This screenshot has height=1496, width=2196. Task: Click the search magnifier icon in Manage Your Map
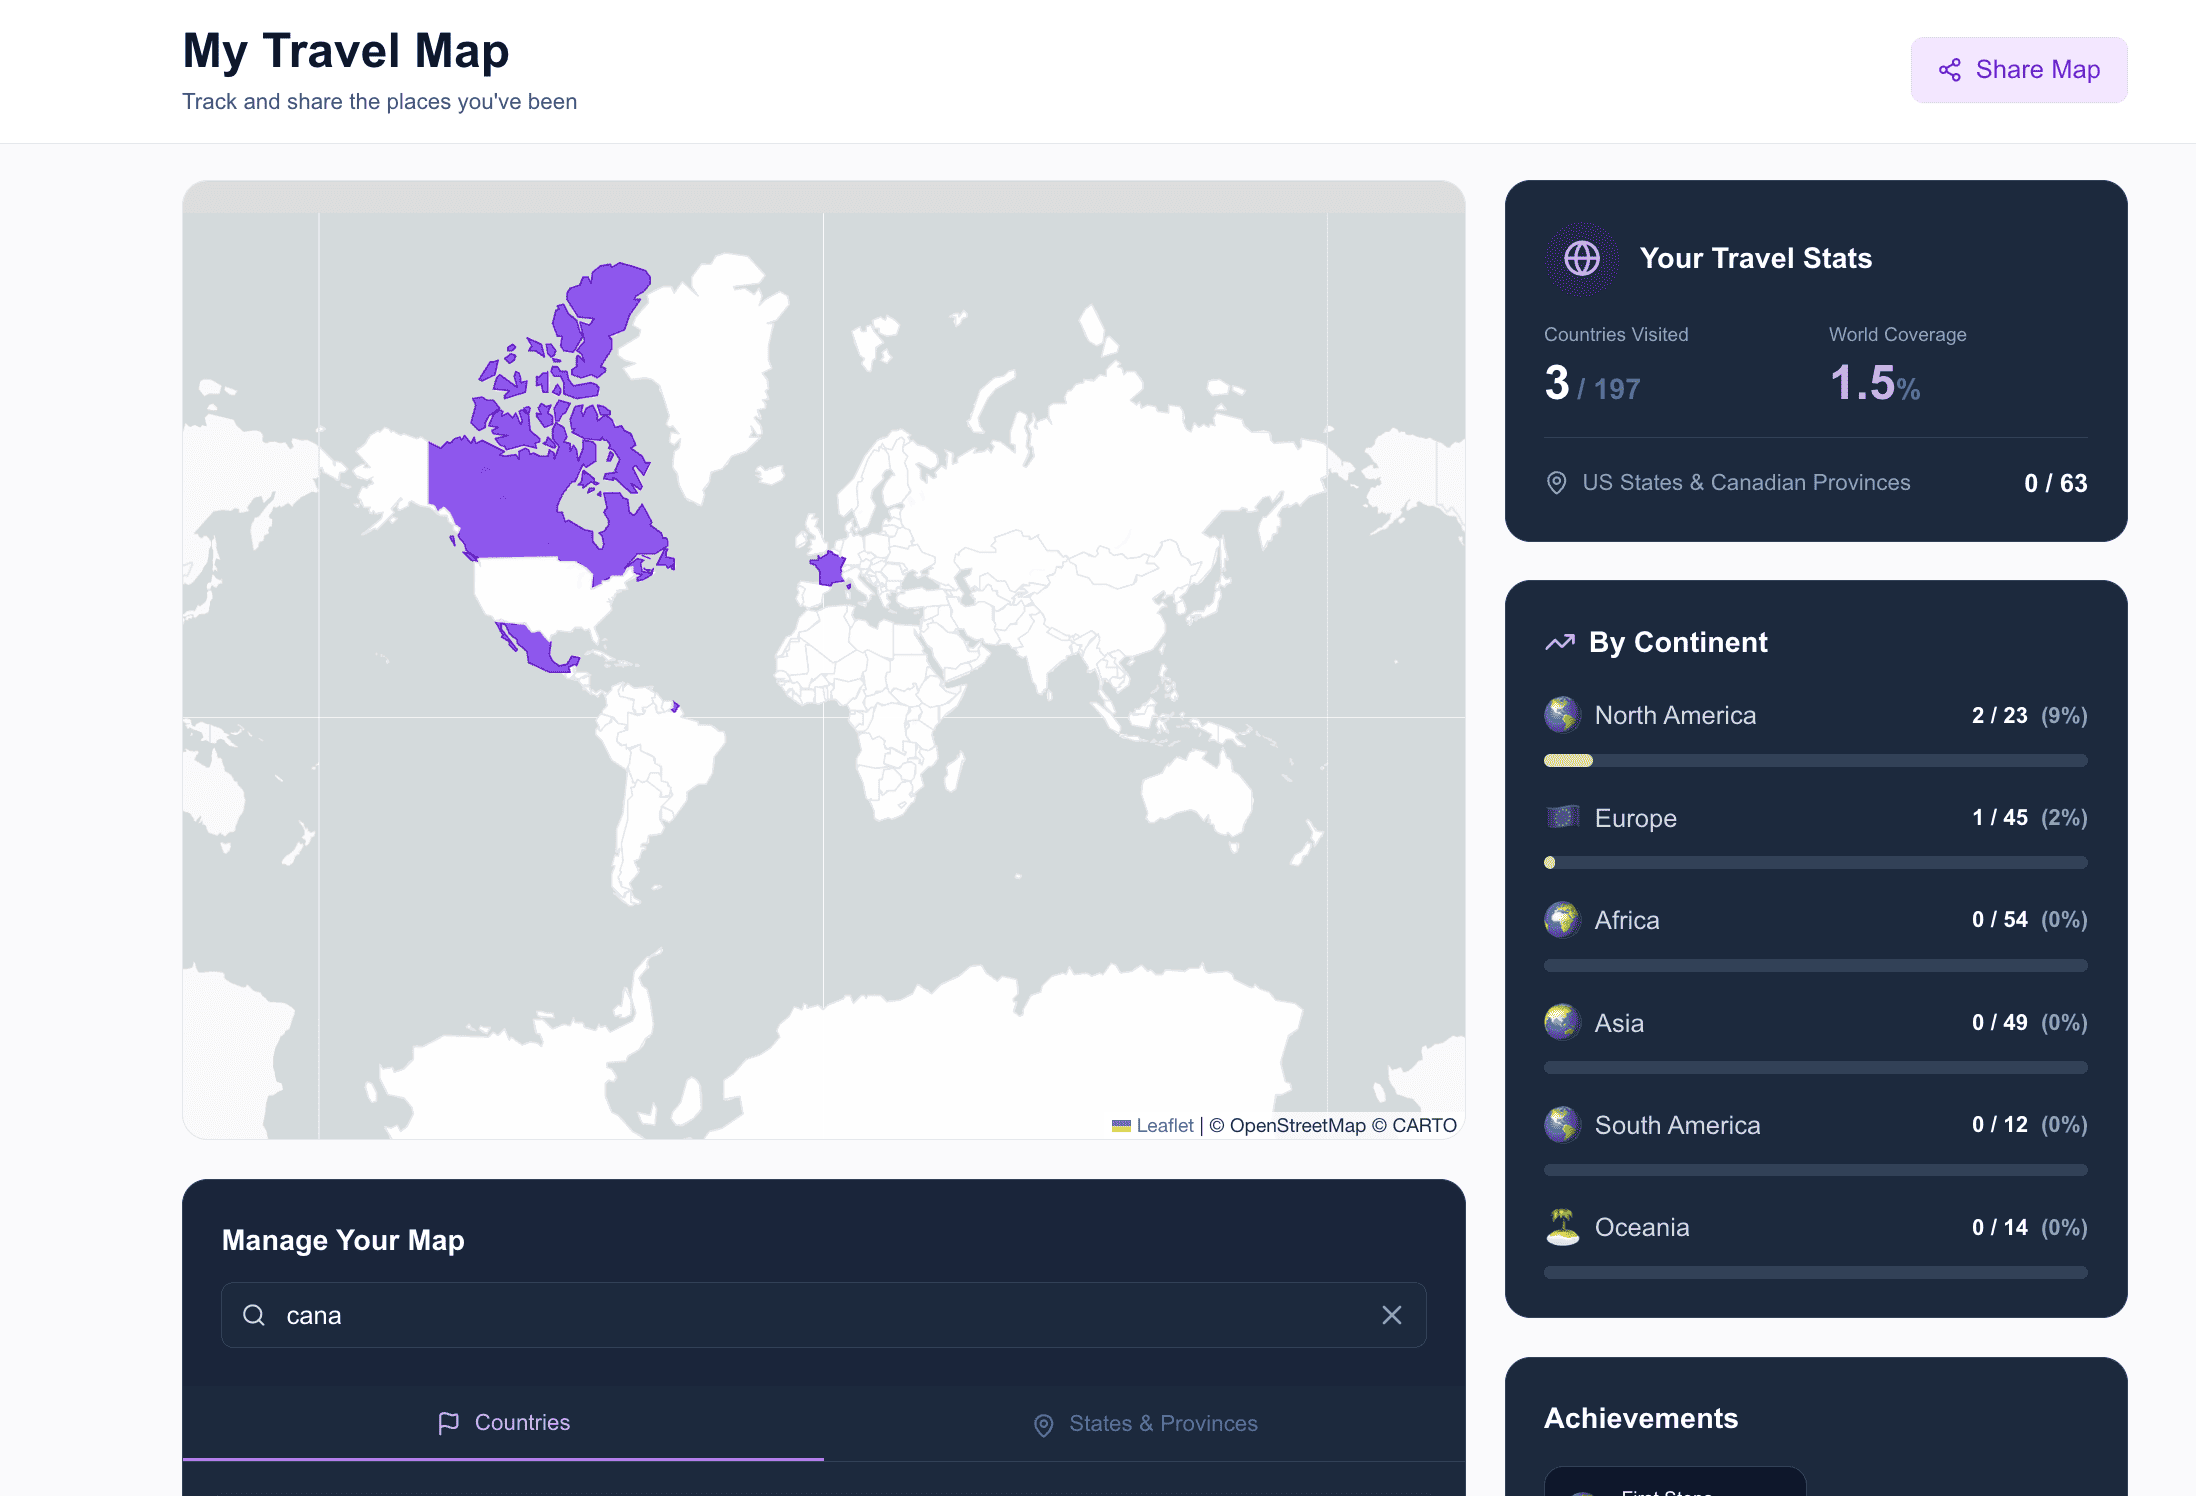click(254, 1315)
